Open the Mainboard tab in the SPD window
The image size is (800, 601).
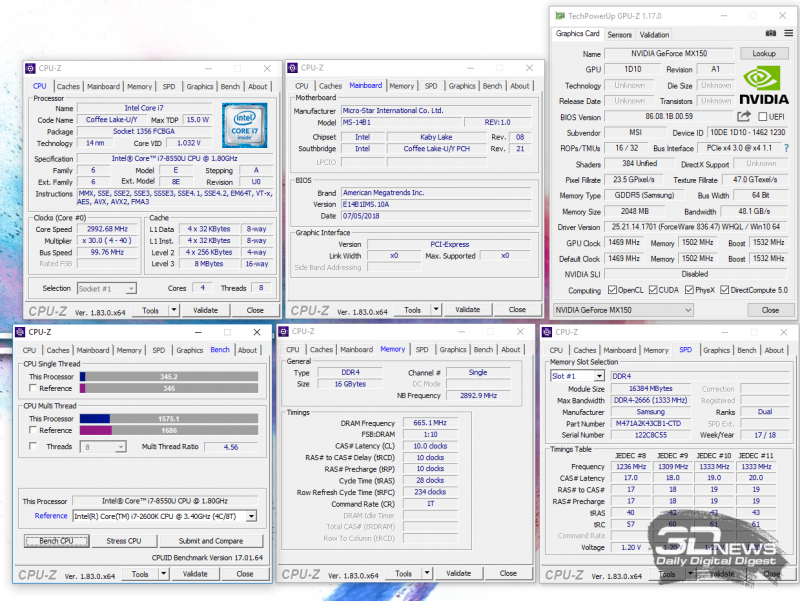tap(620, 350)
